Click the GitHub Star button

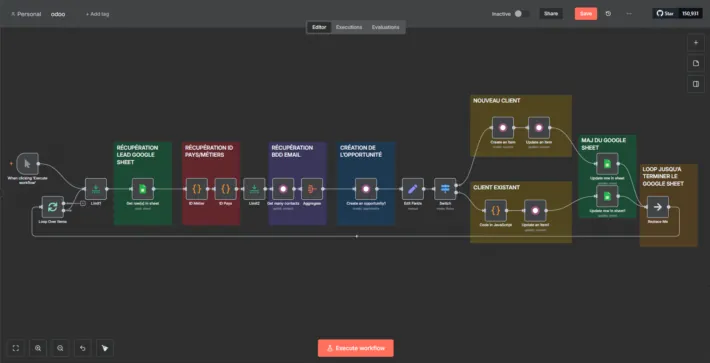pos(666,14)
